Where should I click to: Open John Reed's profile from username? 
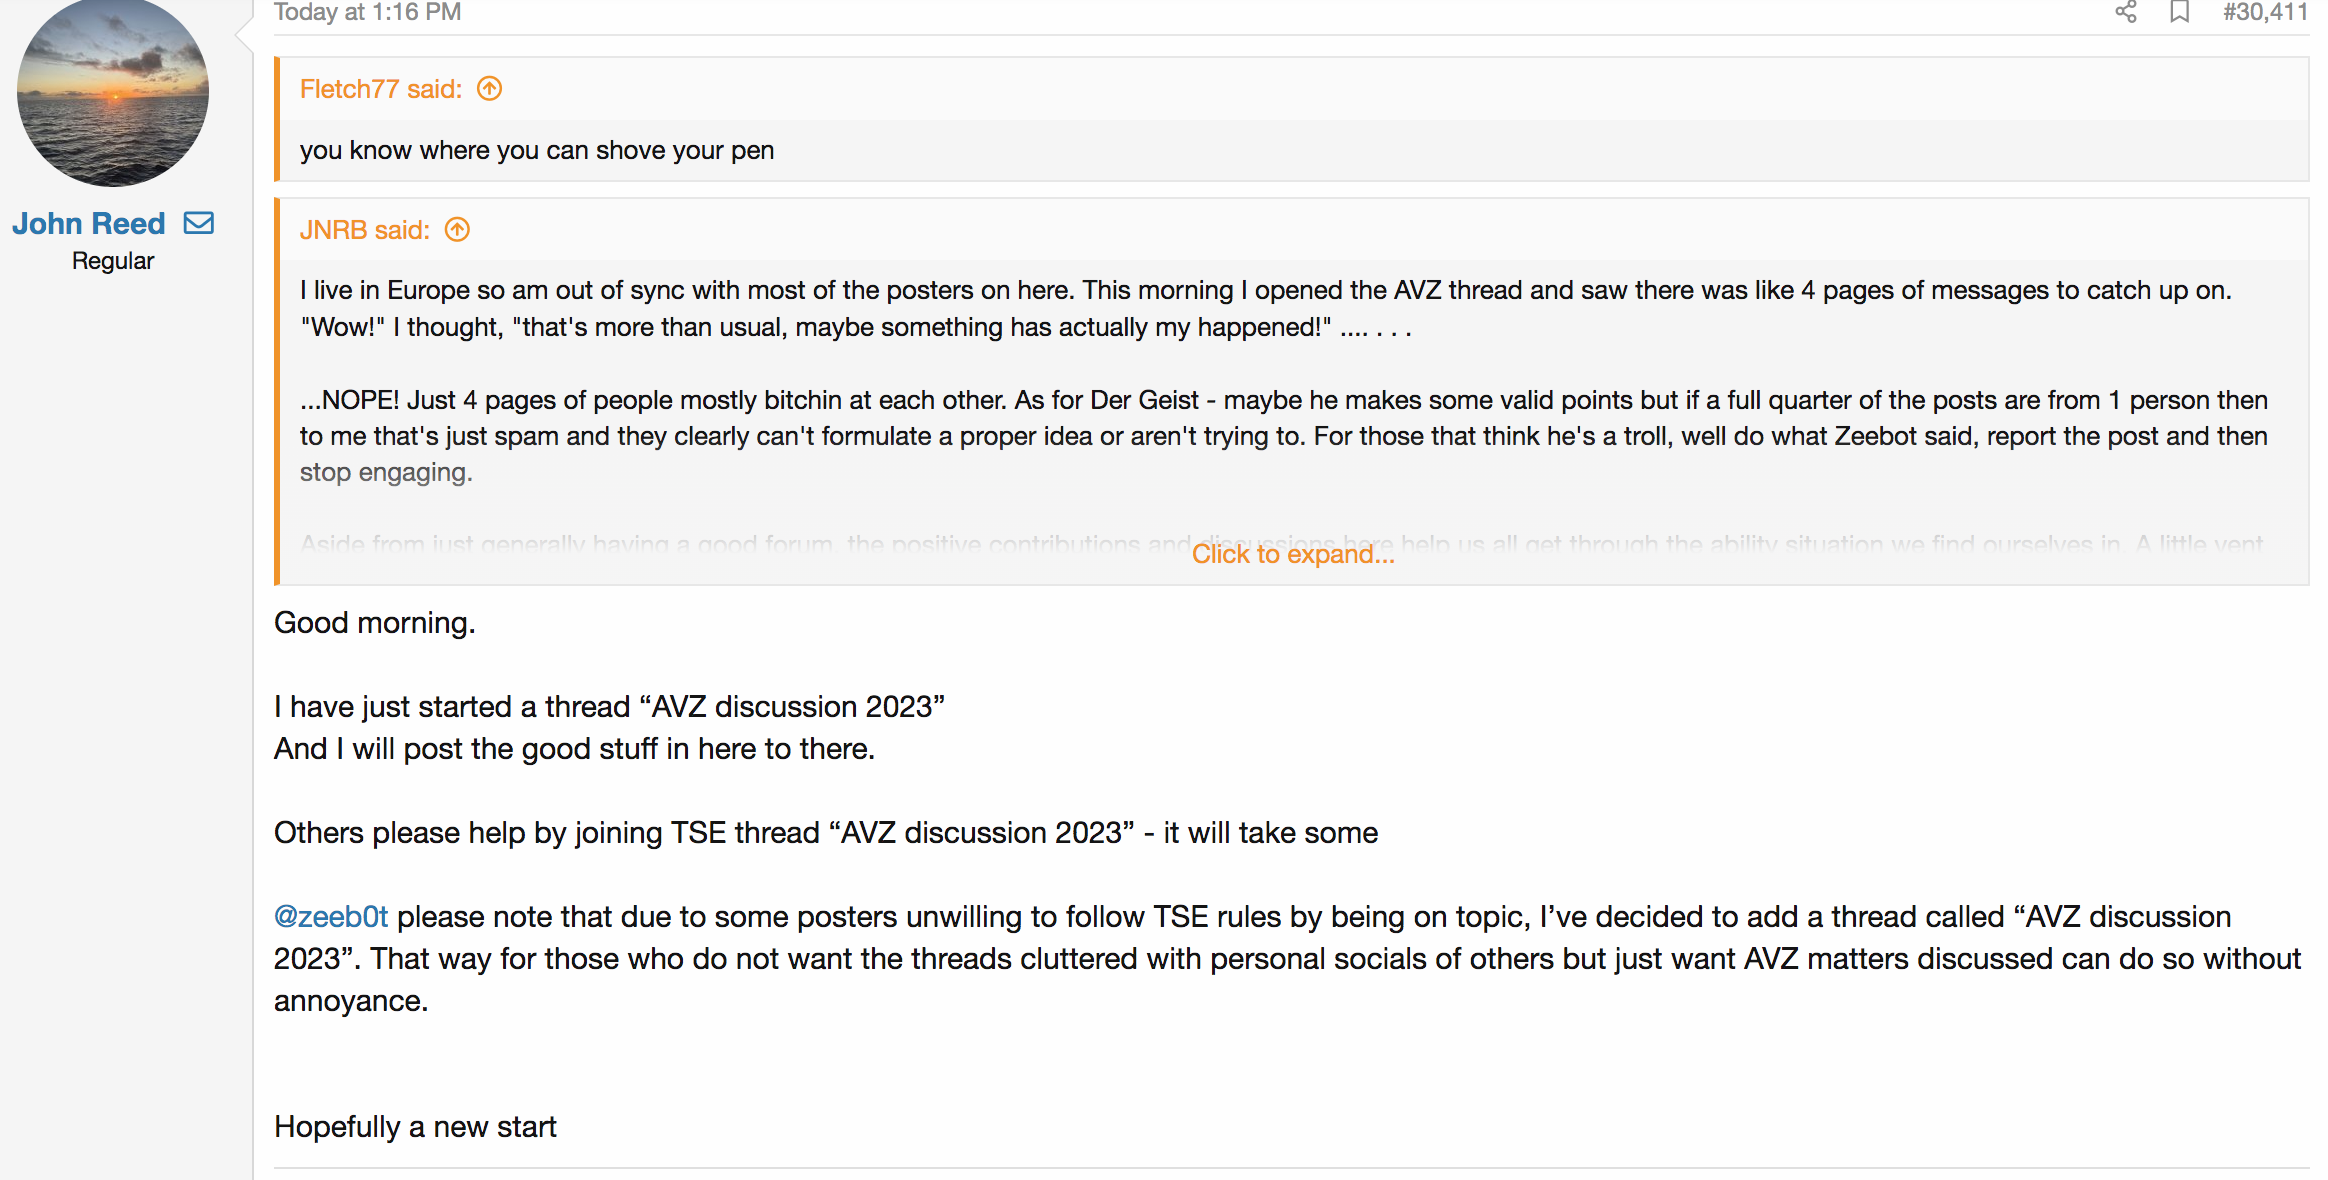89,223
